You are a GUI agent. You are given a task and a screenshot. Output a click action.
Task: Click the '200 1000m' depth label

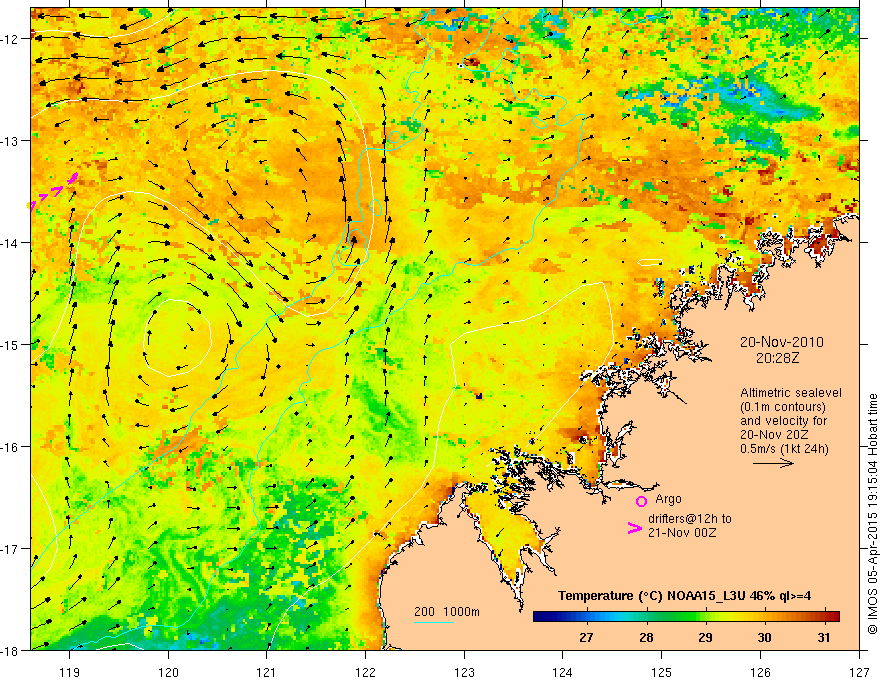pyautogui.click(x=447, y=612)
